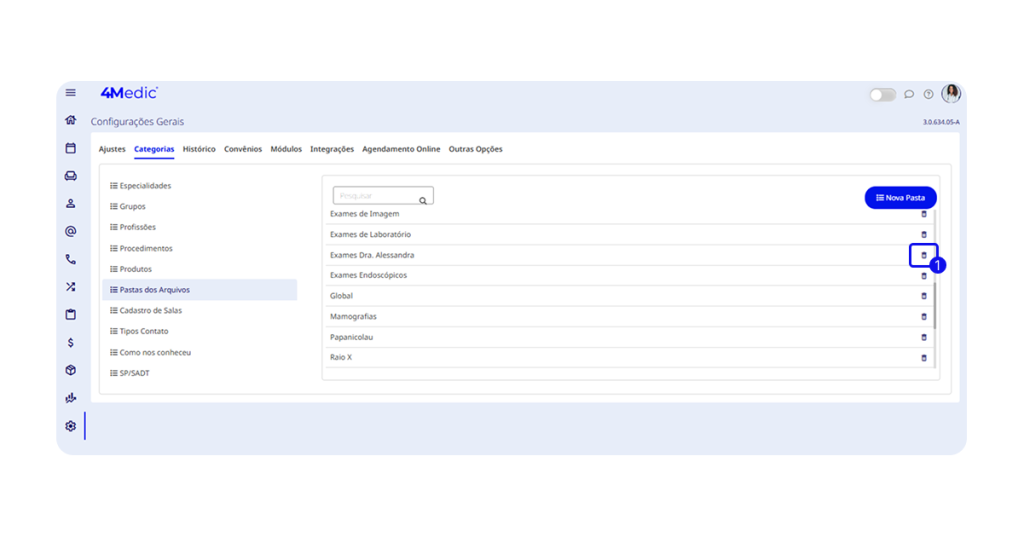Select the Agendamento Online tab

[401, 149]
